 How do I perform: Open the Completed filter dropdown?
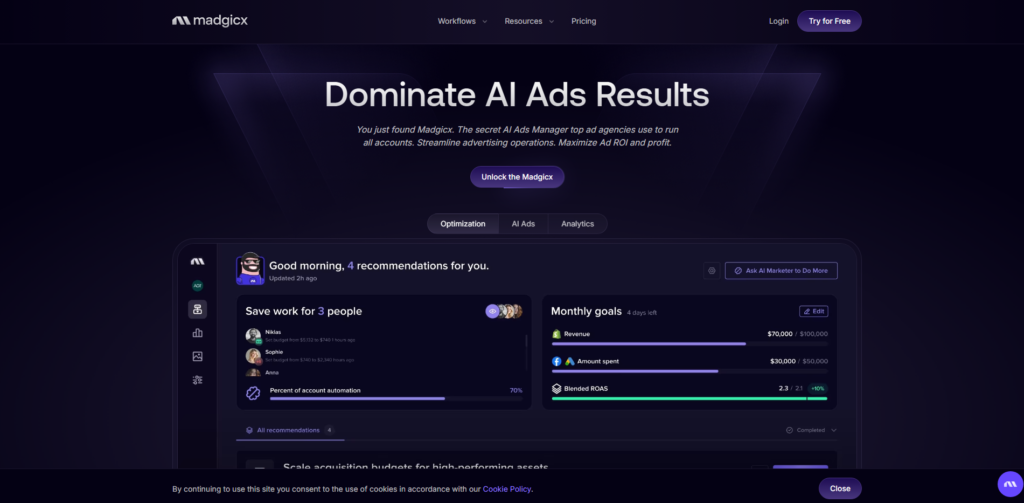(811, 430)
